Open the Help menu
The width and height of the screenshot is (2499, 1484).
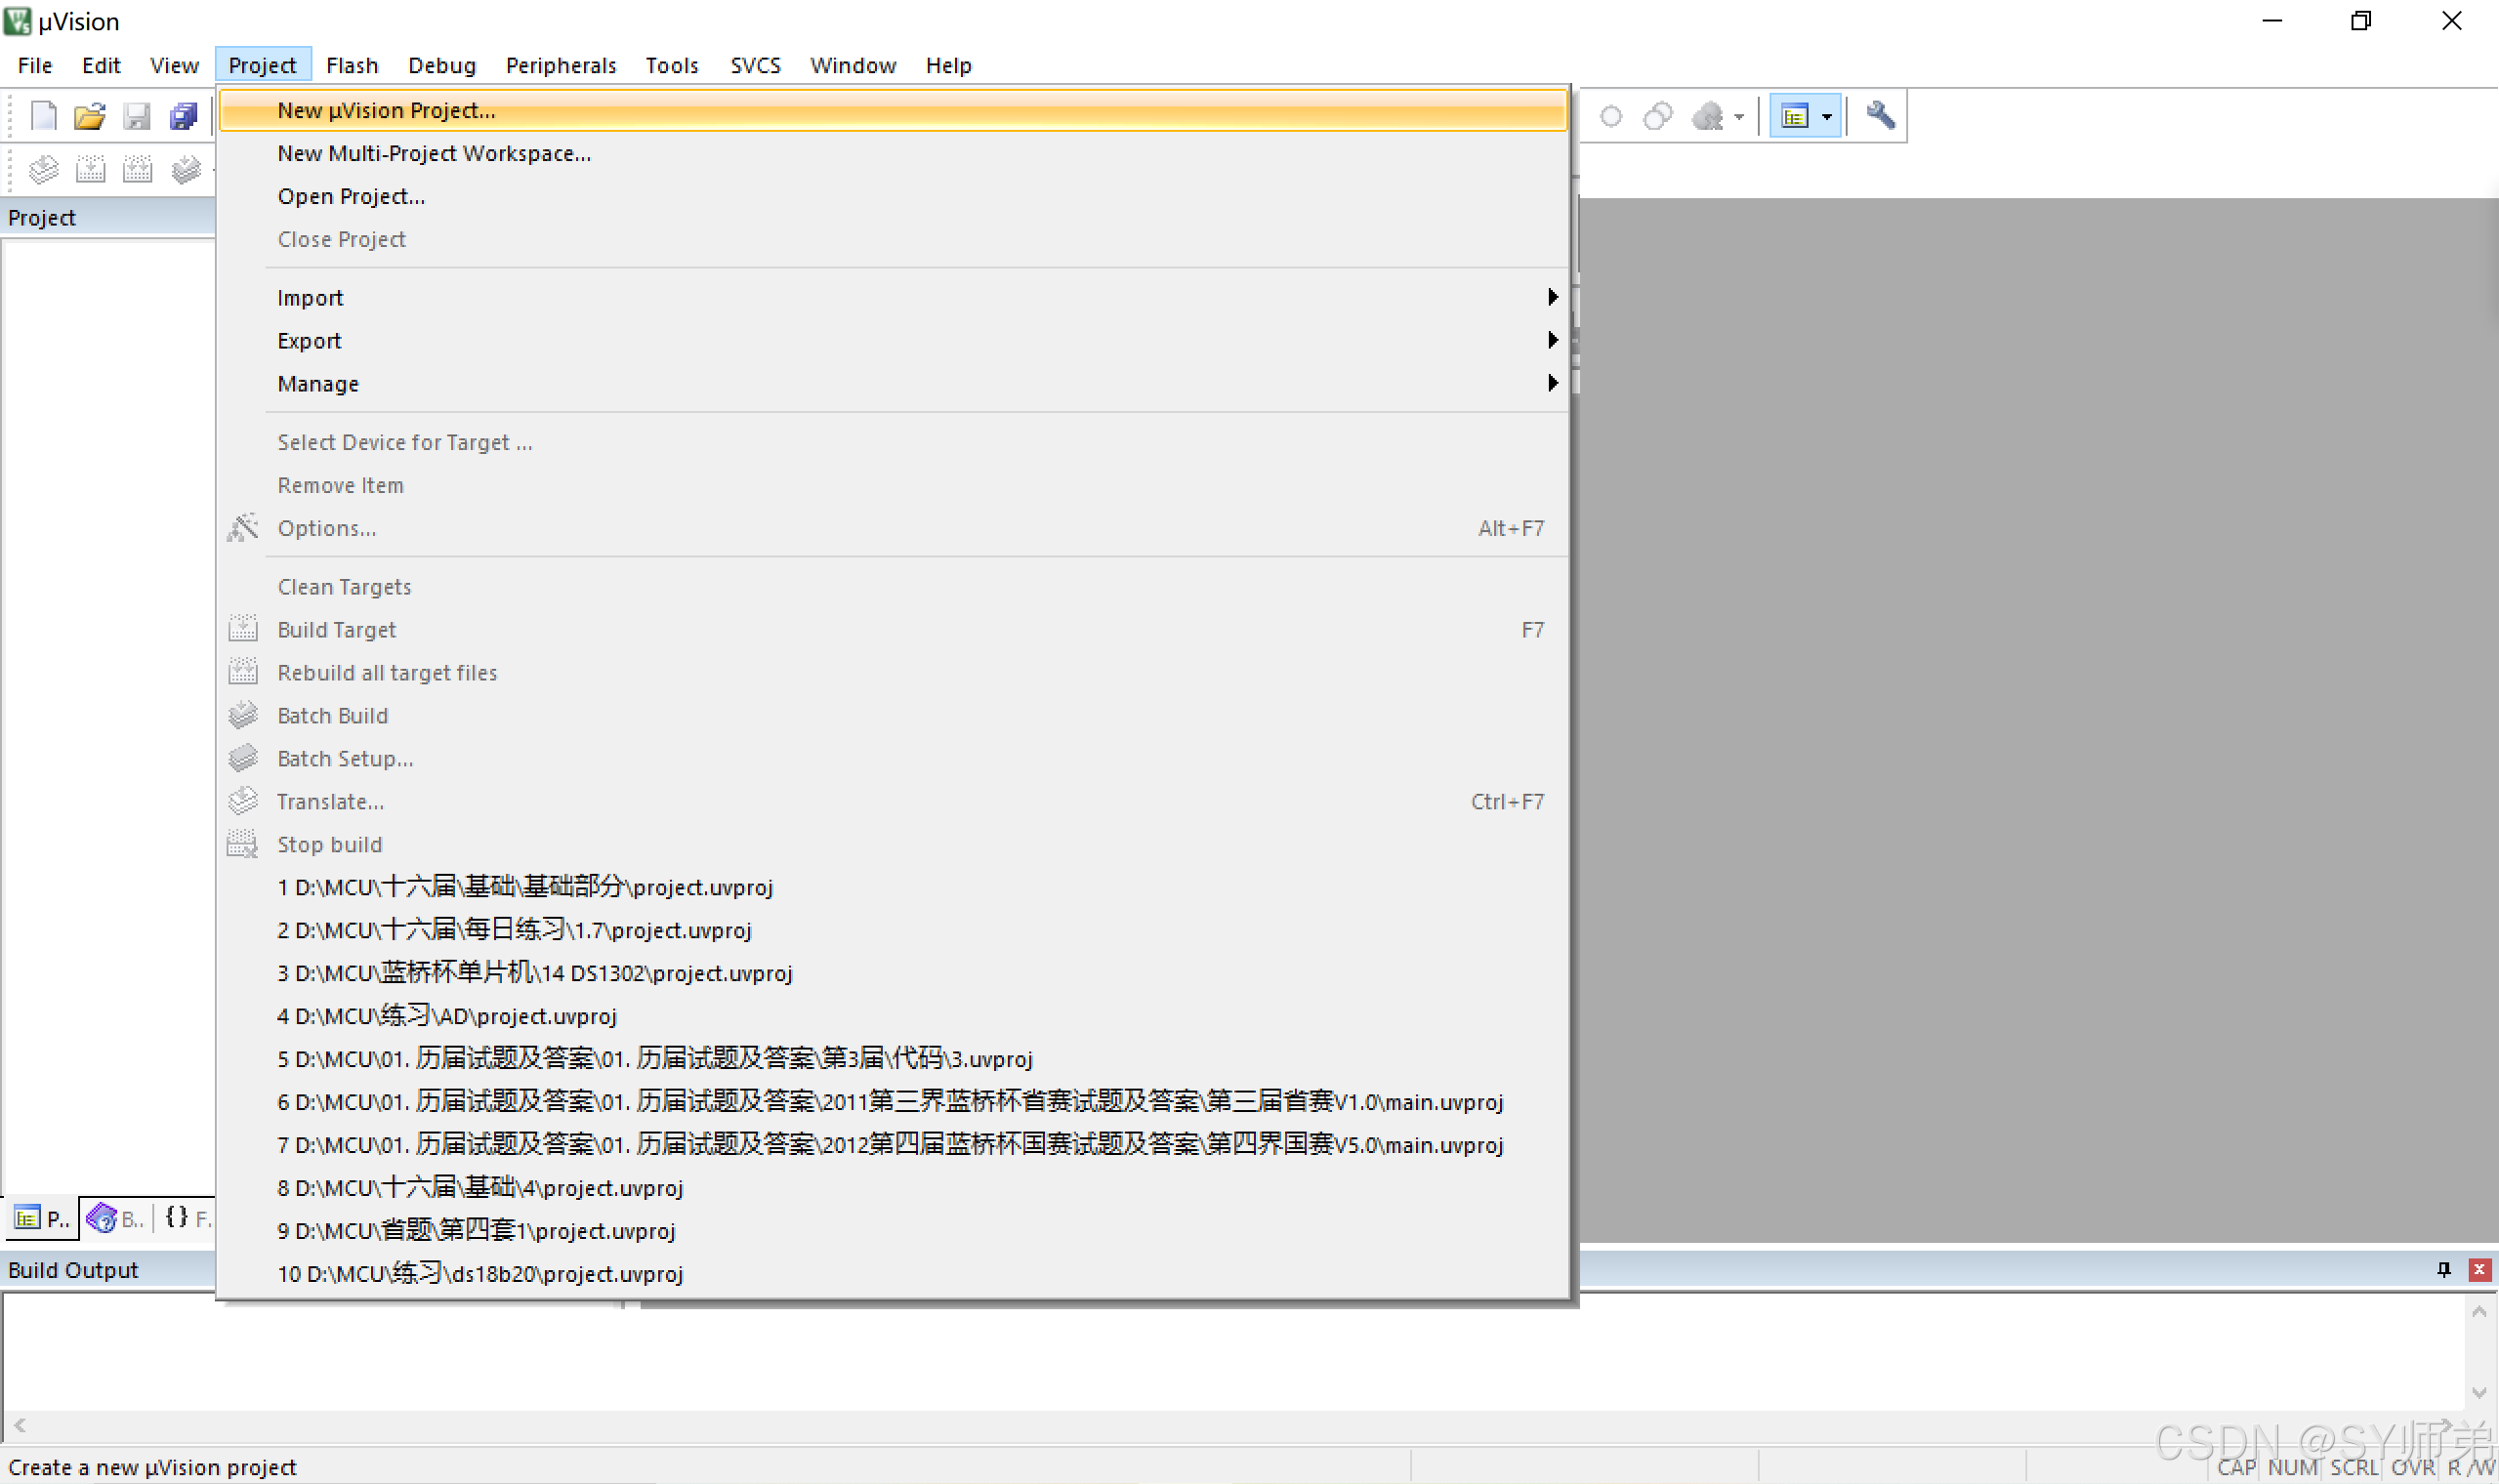pos(948,65)
